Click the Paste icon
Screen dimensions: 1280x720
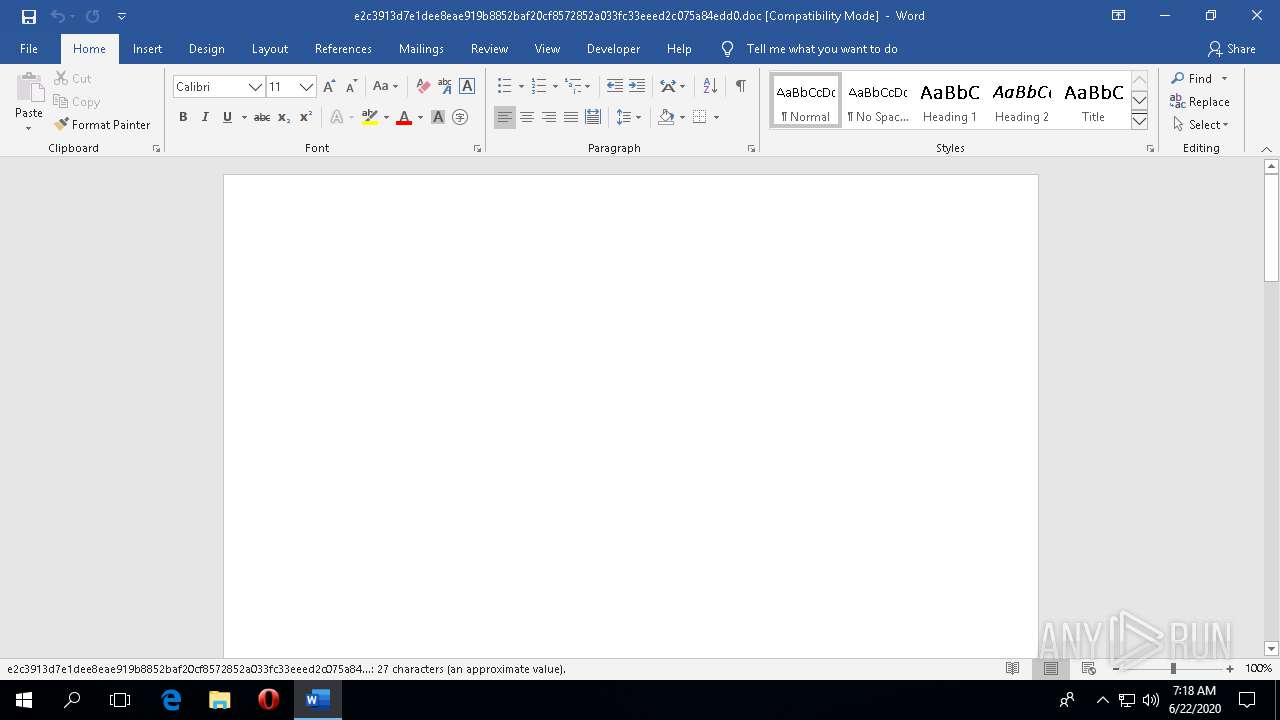[29, 90]
